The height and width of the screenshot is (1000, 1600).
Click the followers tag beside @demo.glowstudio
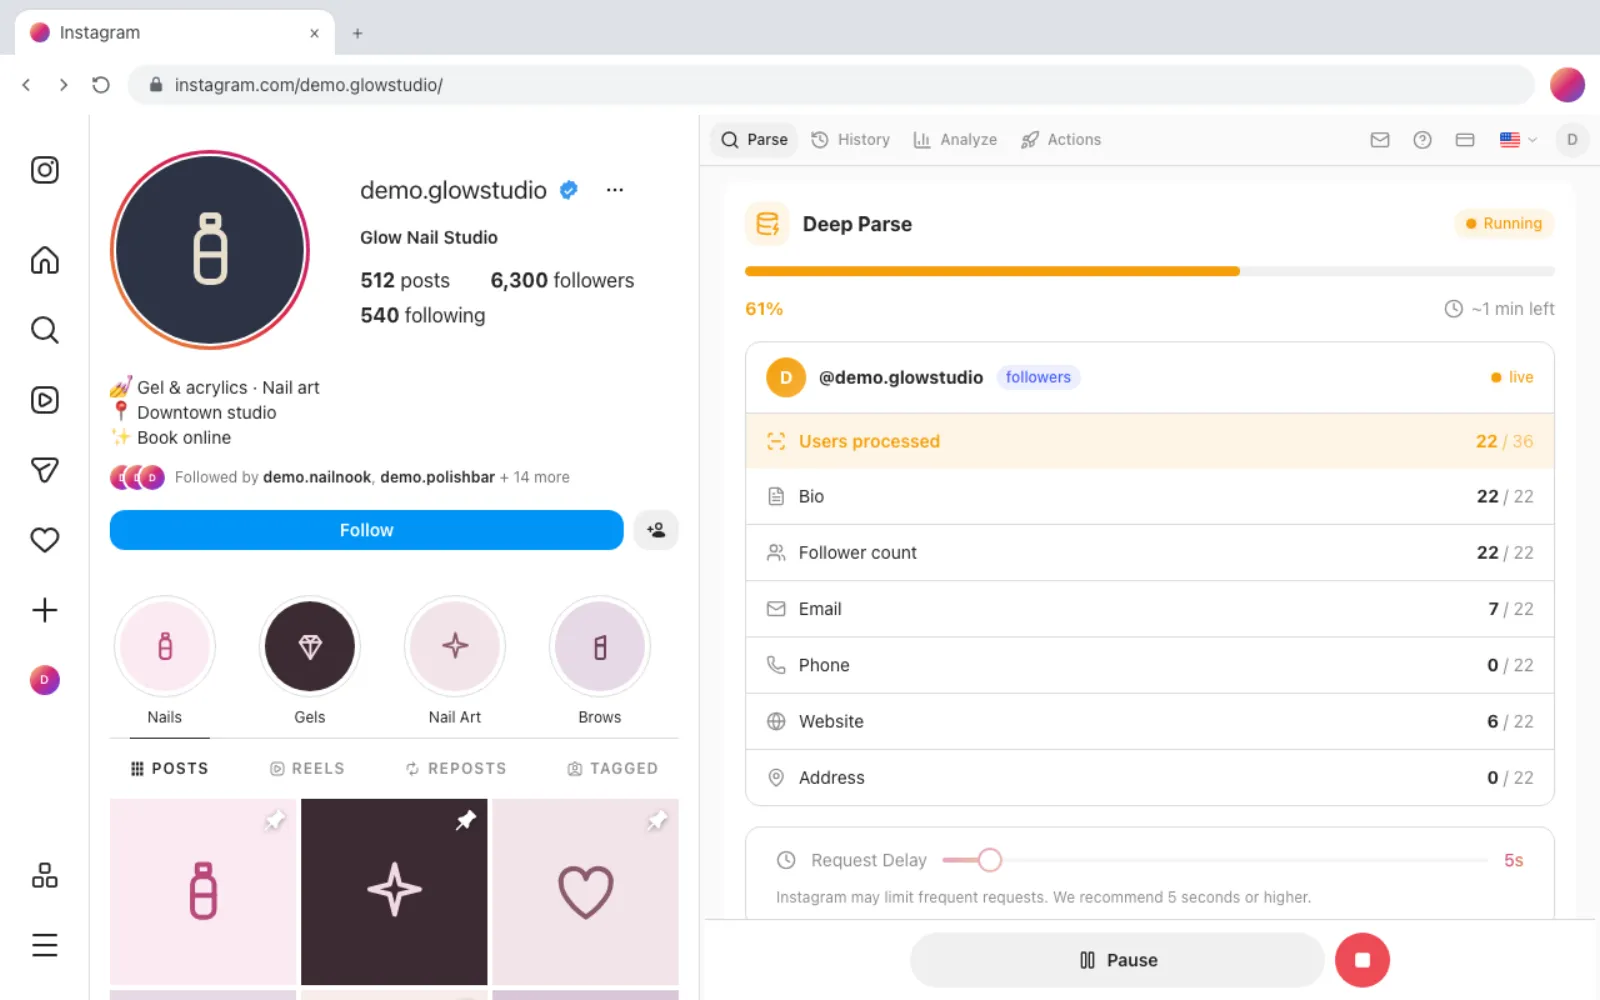(x=1038, y=377)
